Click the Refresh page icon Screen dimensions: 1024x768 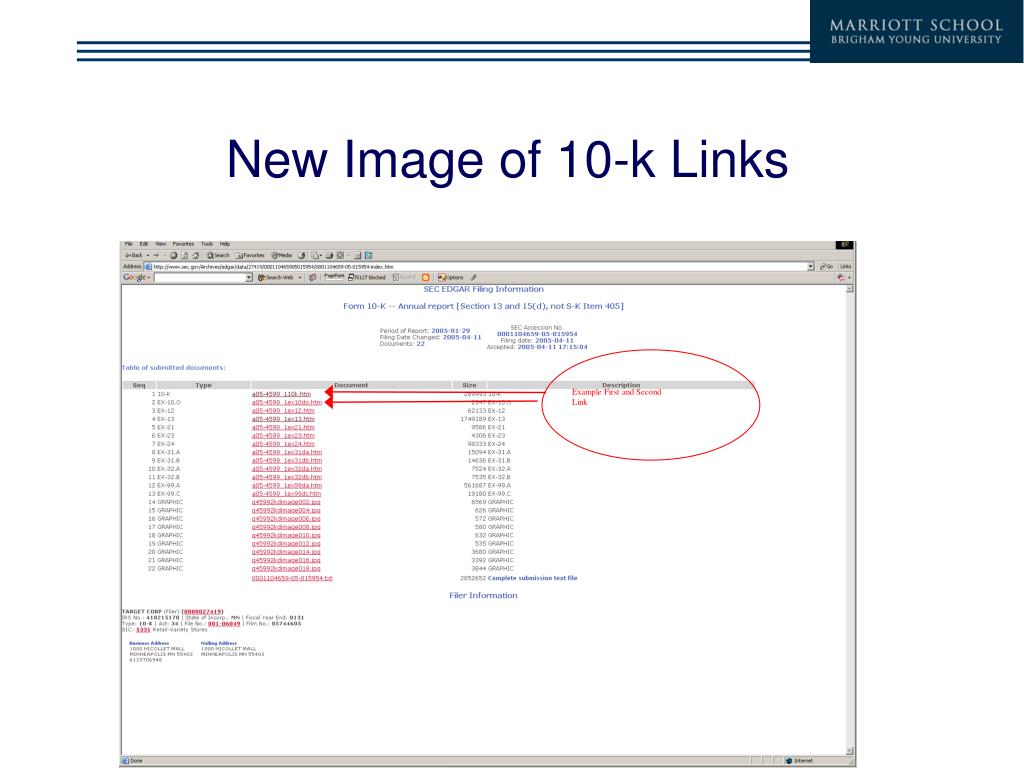click(x=185, y=255)
